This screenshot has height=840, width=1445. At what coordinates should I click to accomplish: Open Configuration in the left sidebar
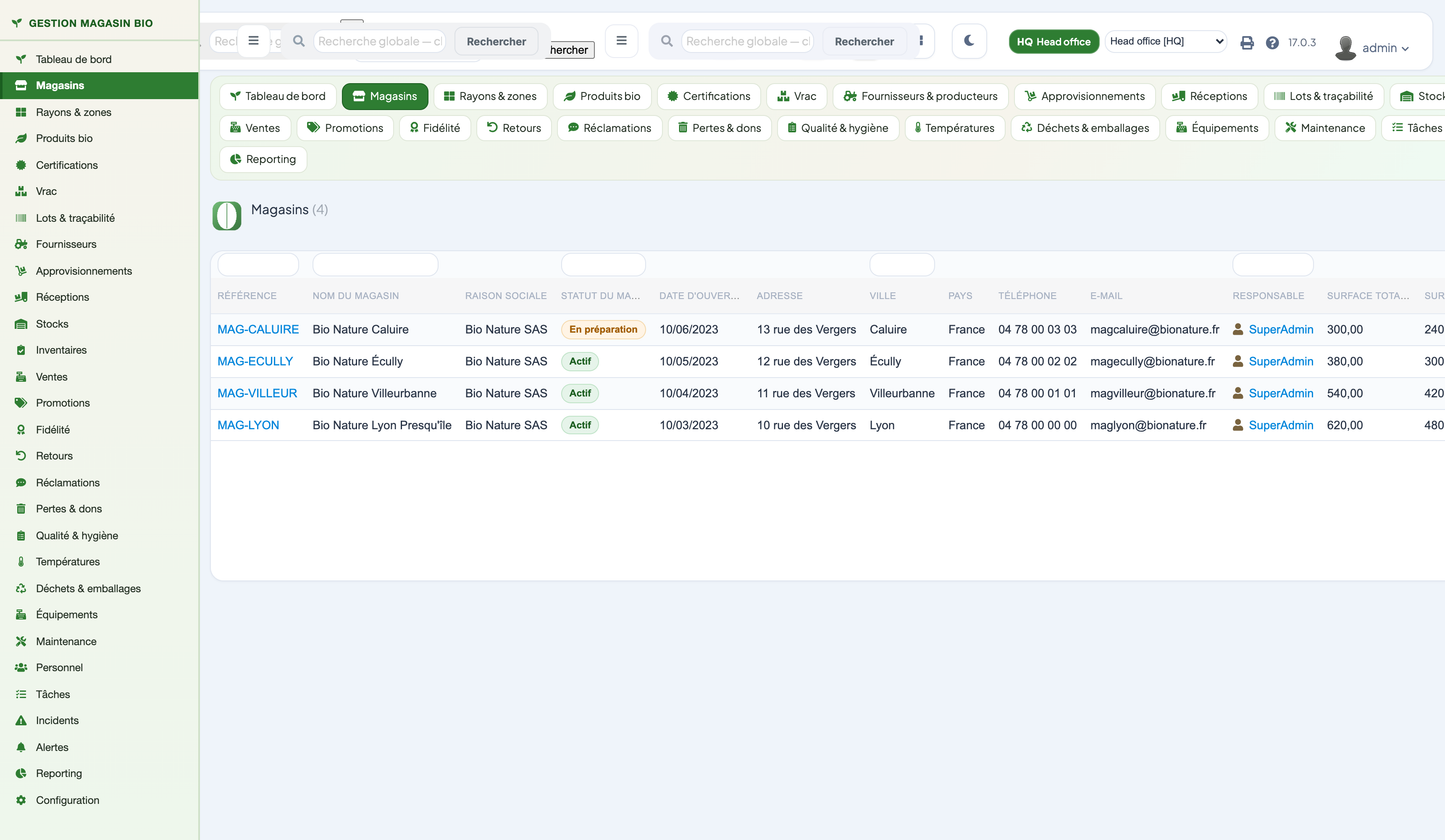click(x=99, y=800)
